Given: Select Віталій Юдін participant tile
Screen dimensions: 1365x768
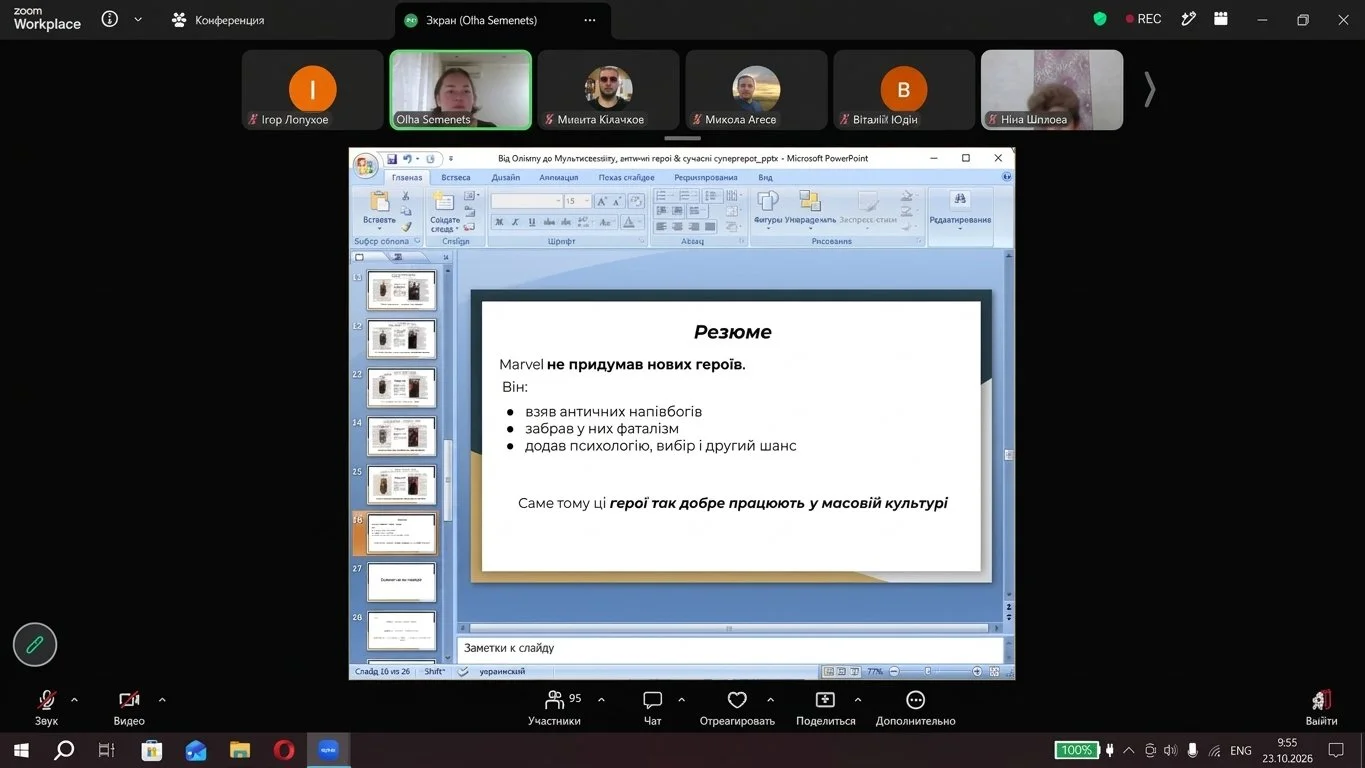Looking at the screenshot, I should 904,90.
